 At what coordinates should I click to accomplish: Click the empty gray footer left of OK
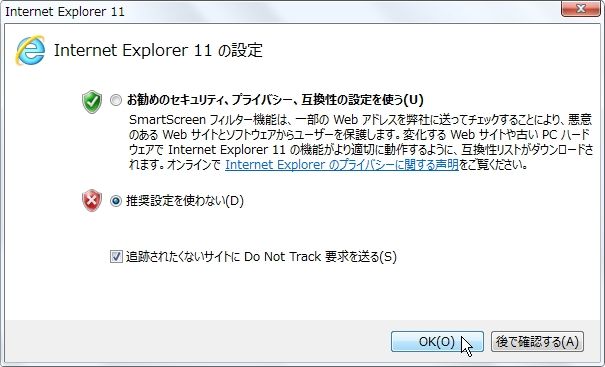[x=197, y=341]
